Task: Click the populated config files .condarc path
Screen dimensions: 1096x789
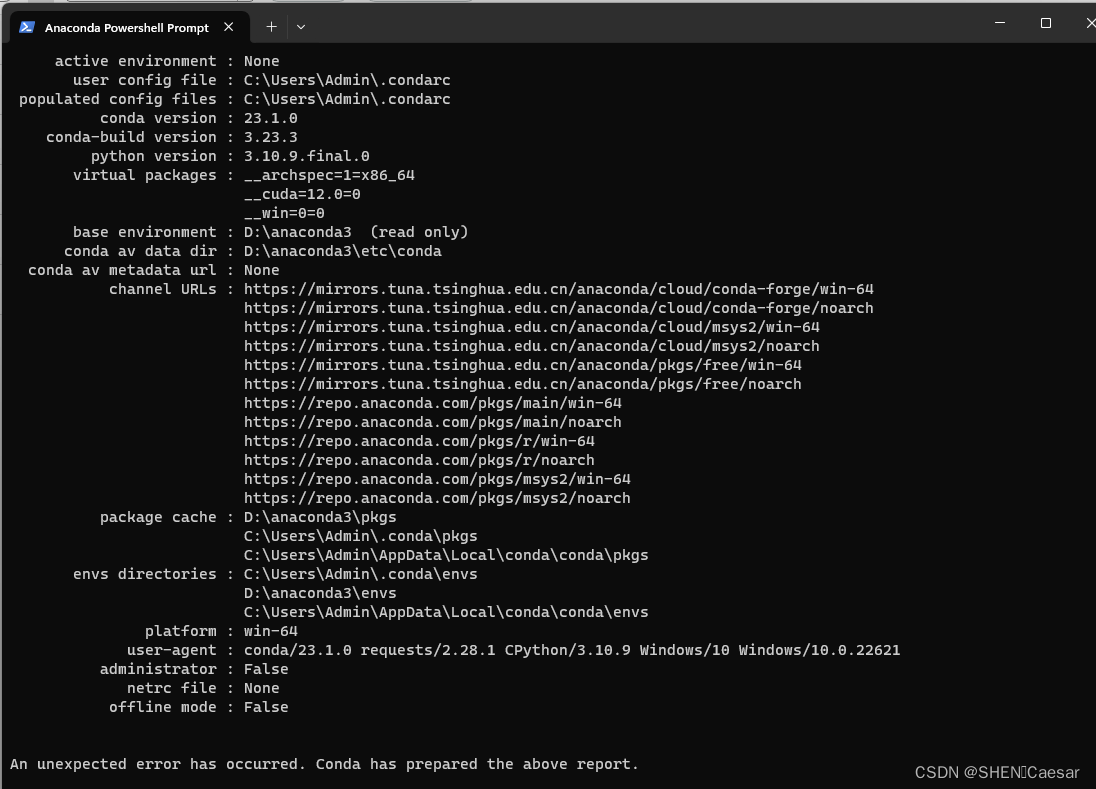Action: tap(347, 99)
